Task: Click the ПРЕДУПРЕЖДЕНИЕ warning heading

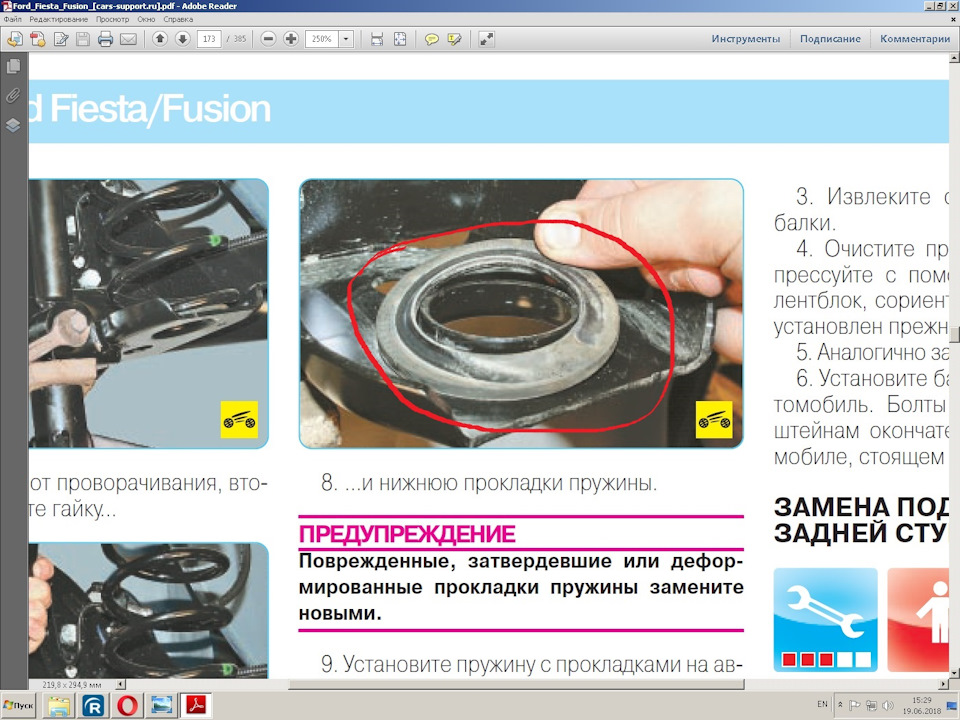Action: [407, 534]
